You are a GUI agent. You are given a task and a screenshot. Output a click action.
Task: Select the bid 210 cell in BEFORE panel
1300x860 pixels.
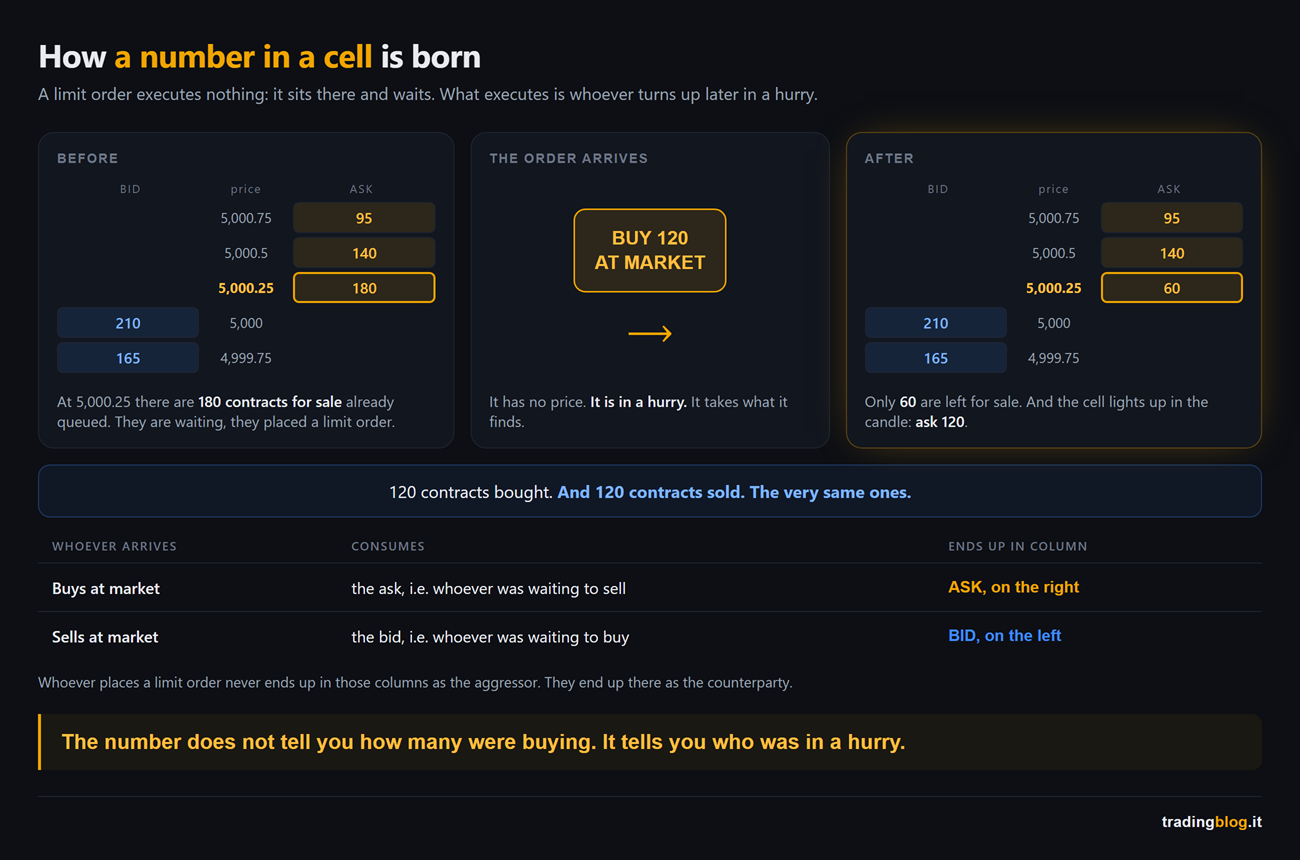click(128, 323)
